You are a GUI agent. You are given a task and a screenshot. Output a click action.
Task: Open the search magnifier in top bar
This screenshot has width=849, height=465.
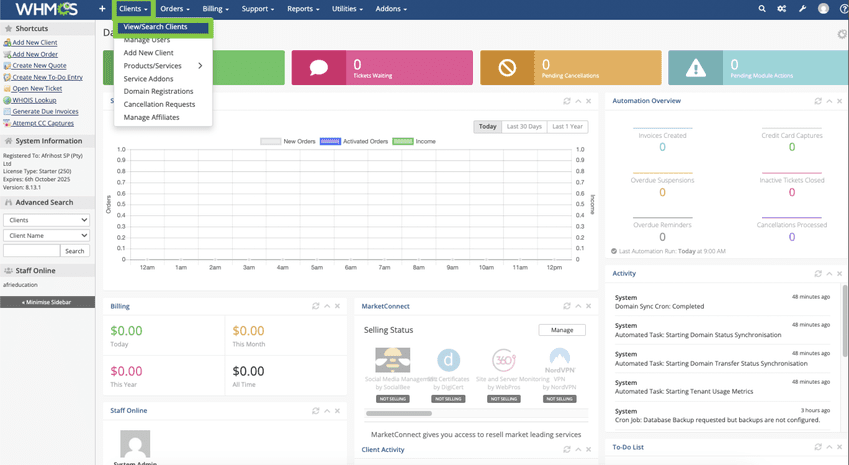pyautogui.click(x=762, y=9)
